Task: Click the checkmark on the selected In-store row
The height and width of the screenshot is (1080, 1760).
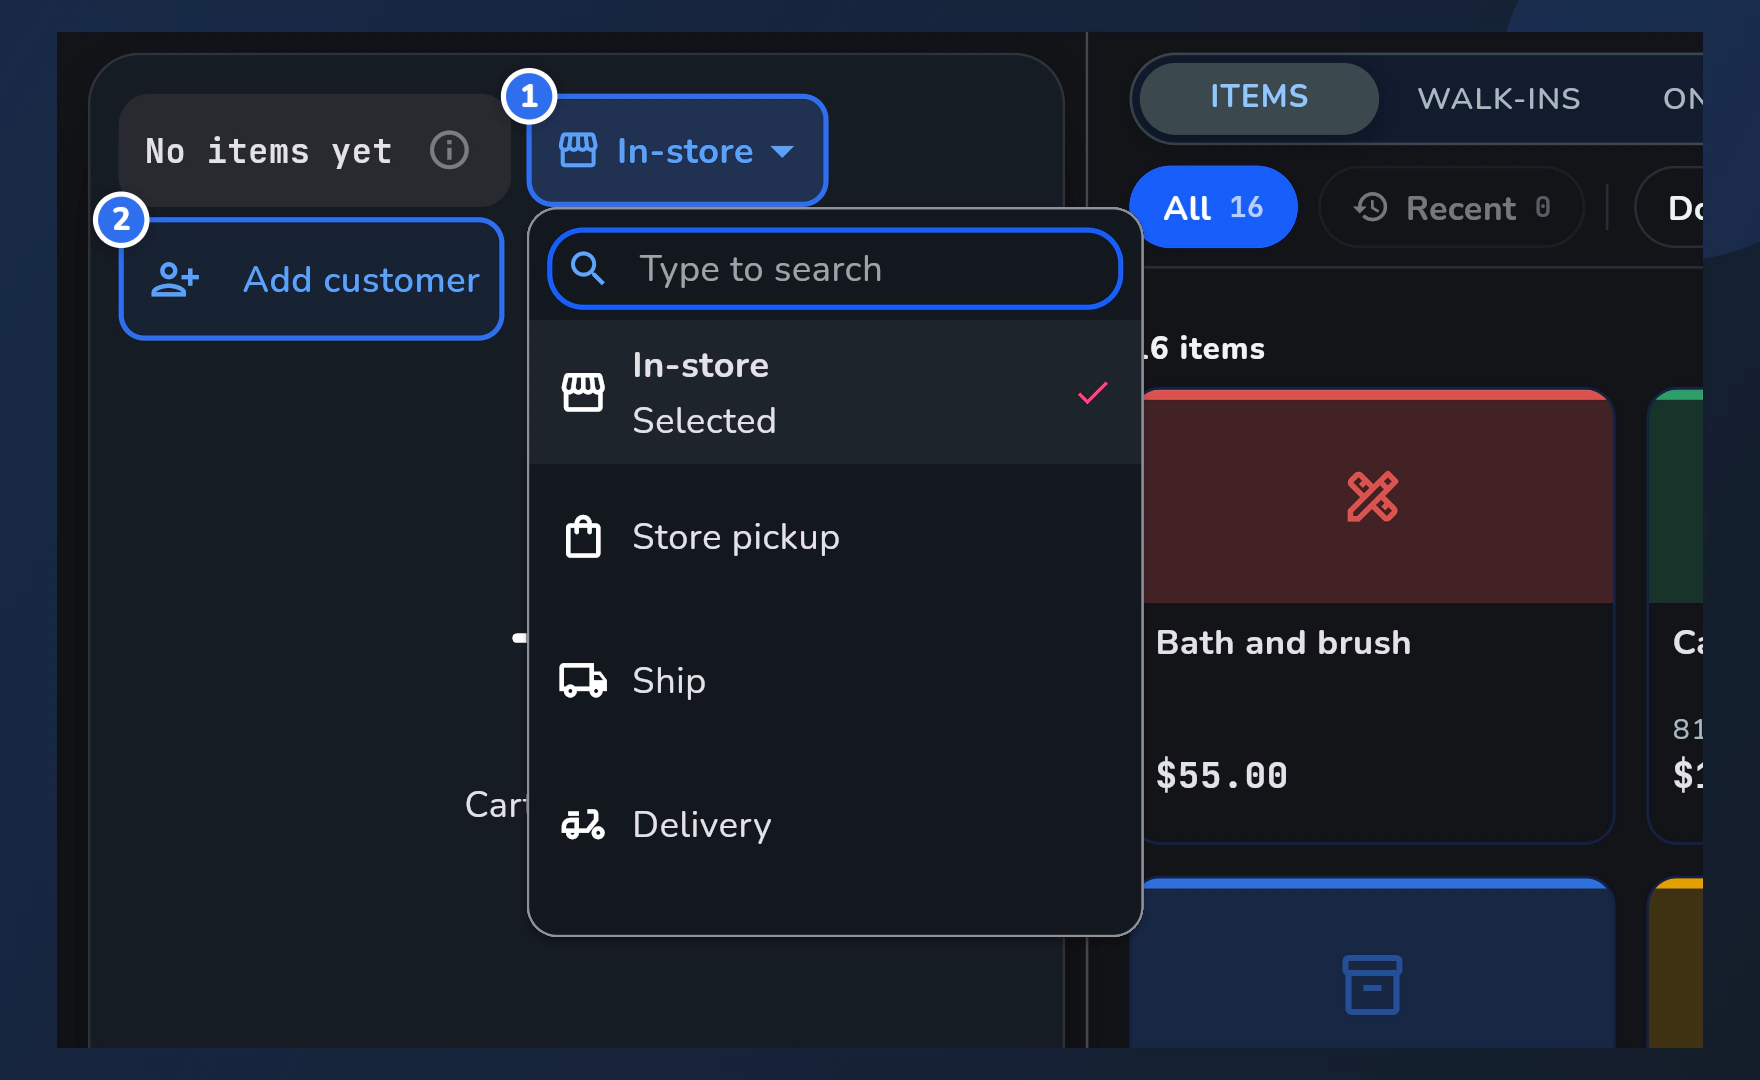Action: pyautogui.click(x=1092, y=392)
